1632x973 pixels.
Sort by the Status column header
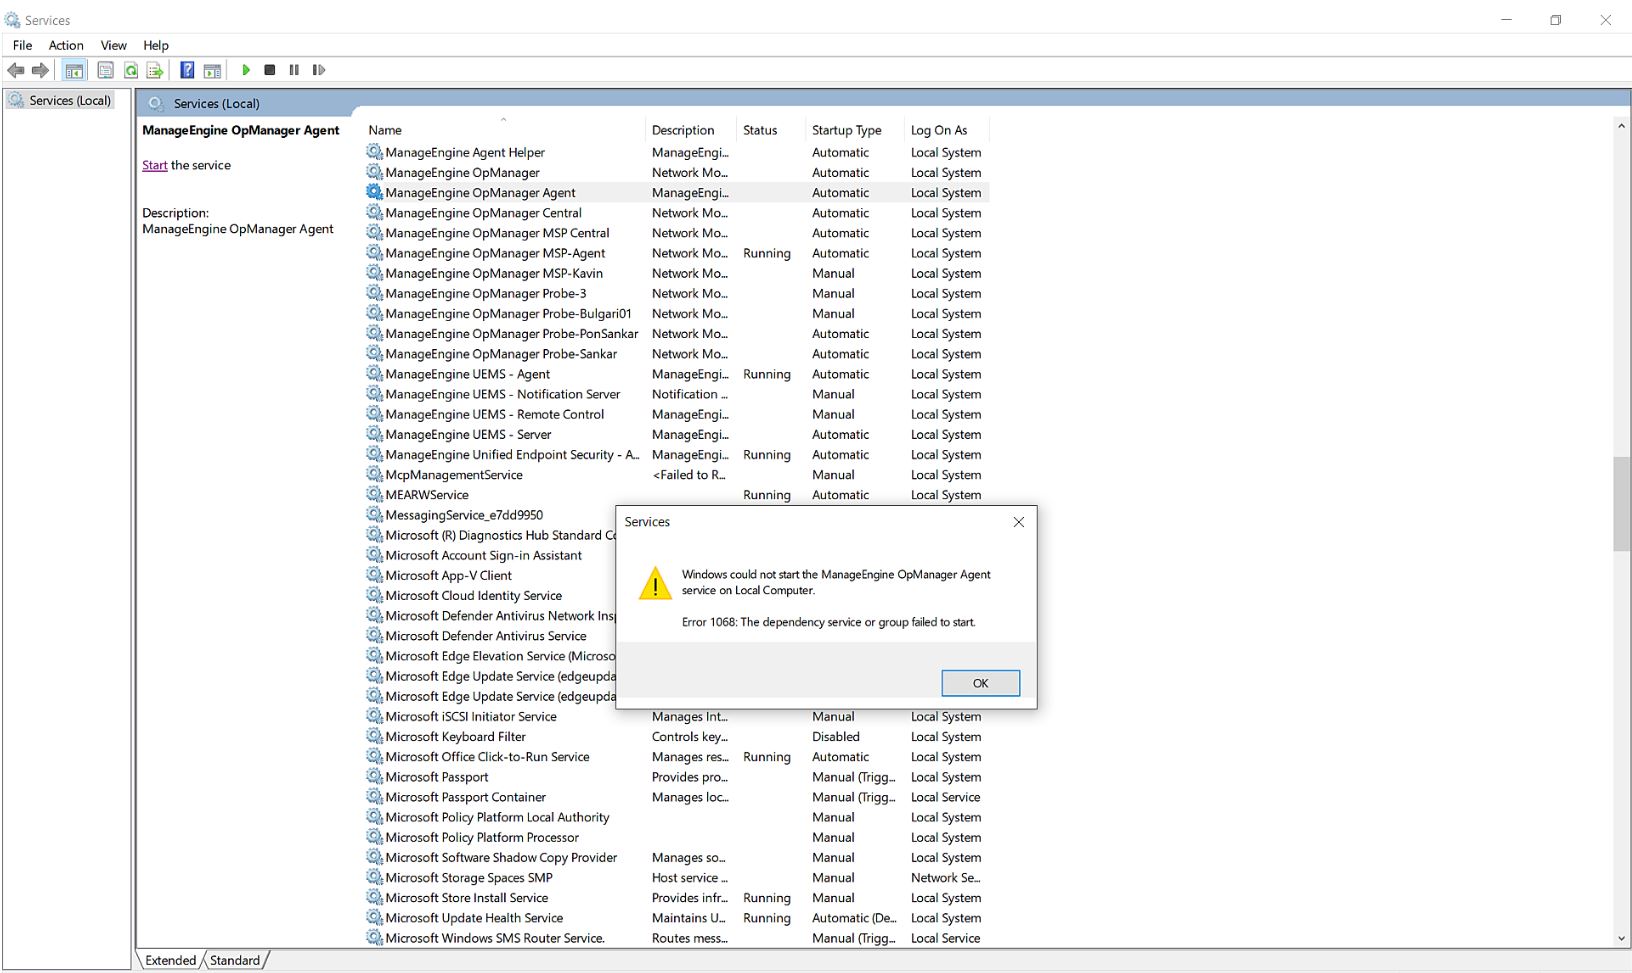pos(760,129)
